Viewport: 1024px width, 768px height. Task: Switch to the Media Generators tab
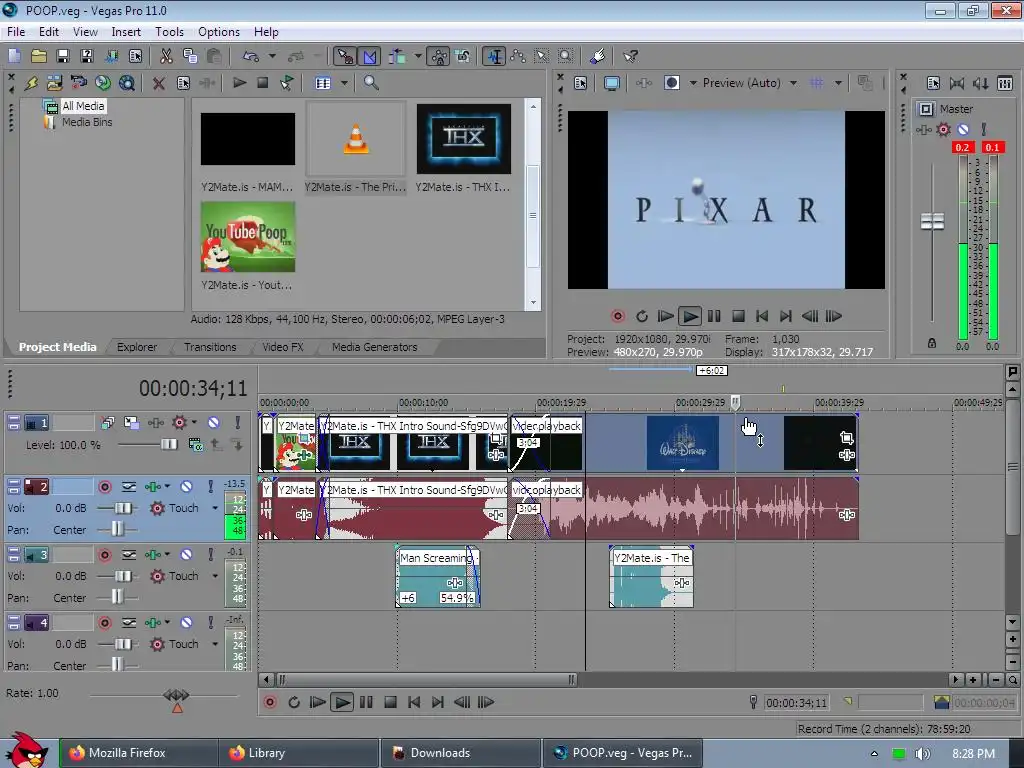374,347
